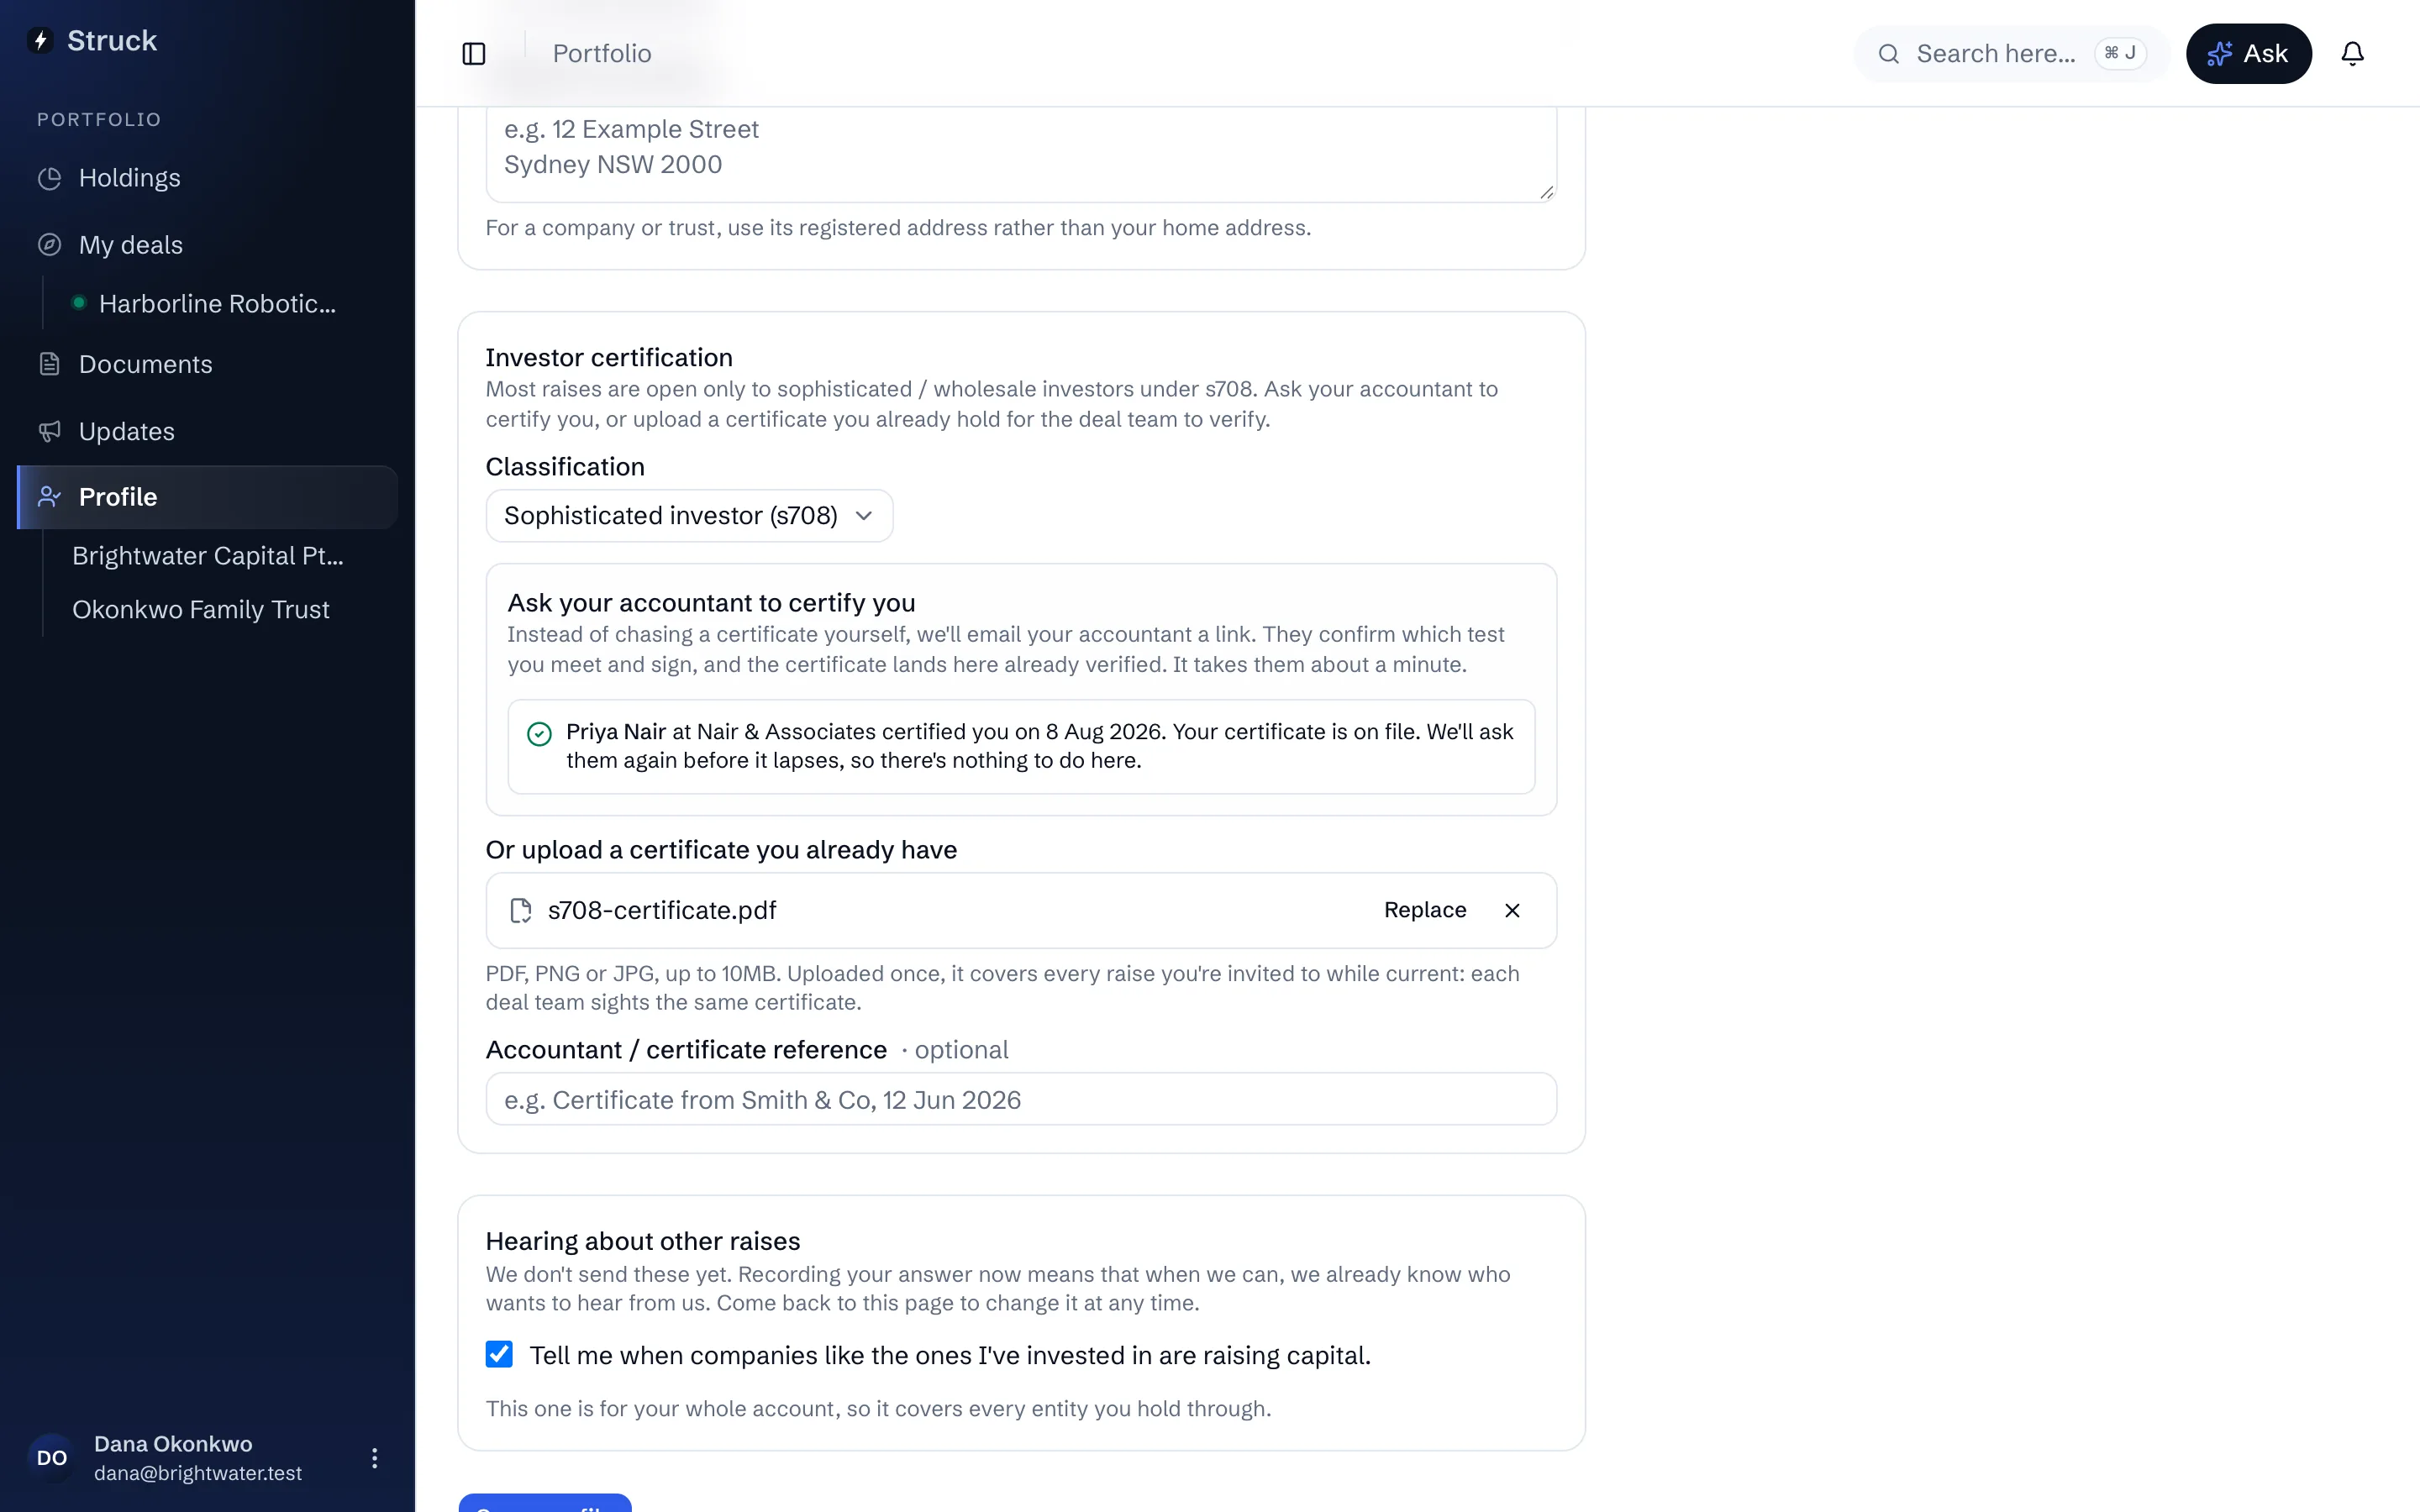Click the s708-certificate.pdf file icon
The width and height of the screenshot is (2420, 1512).
point(520,910)
